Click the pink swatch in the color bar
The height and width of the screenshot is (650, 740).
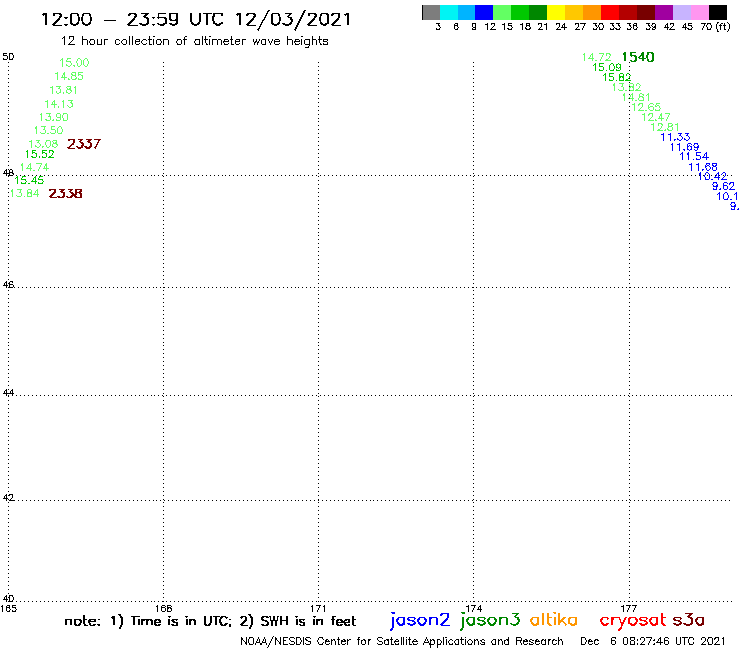700,13
